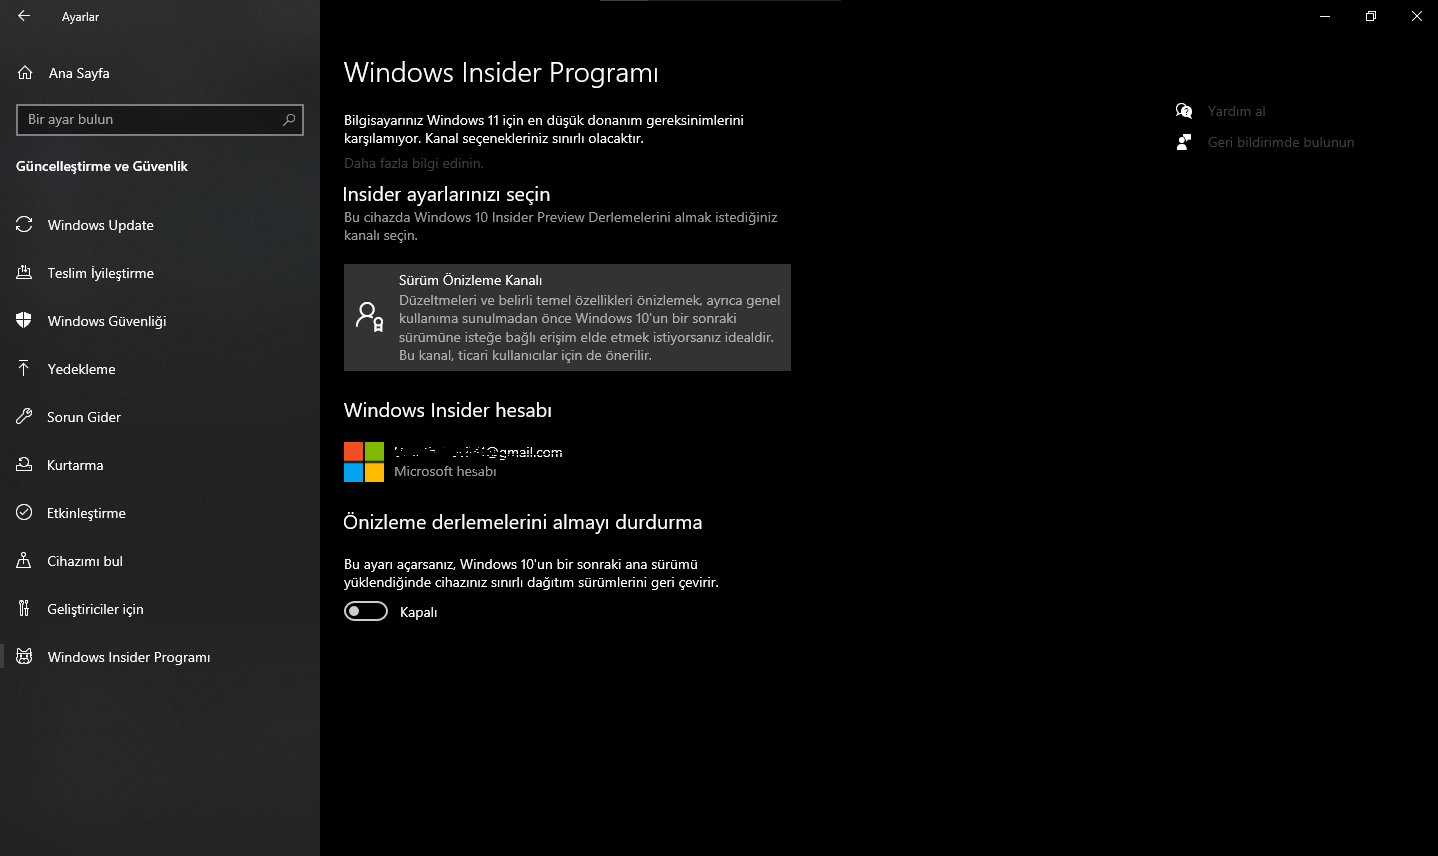Go to Teslim İyileştirme page
The width and height of the screenshot is (1438, 856).
coord(160,273)
